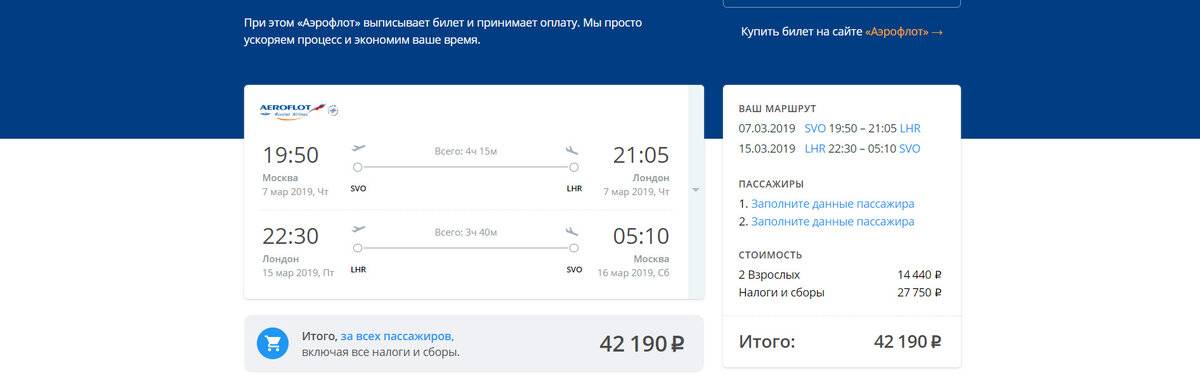This screenshot has height=375, width=1200.
Task: Click the SVO departure point on outbound route line
Action: click(357, 168)
